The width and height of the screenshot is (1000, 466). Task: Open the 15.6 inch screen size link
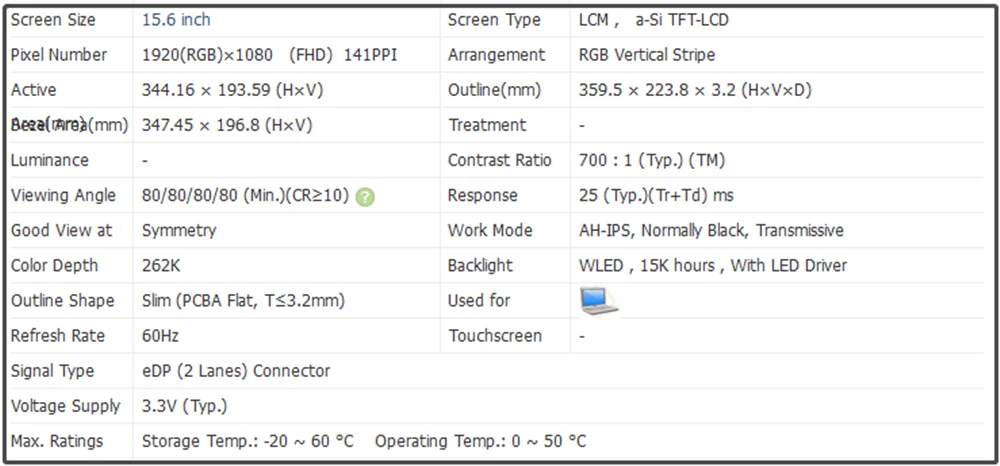[176, 20]
